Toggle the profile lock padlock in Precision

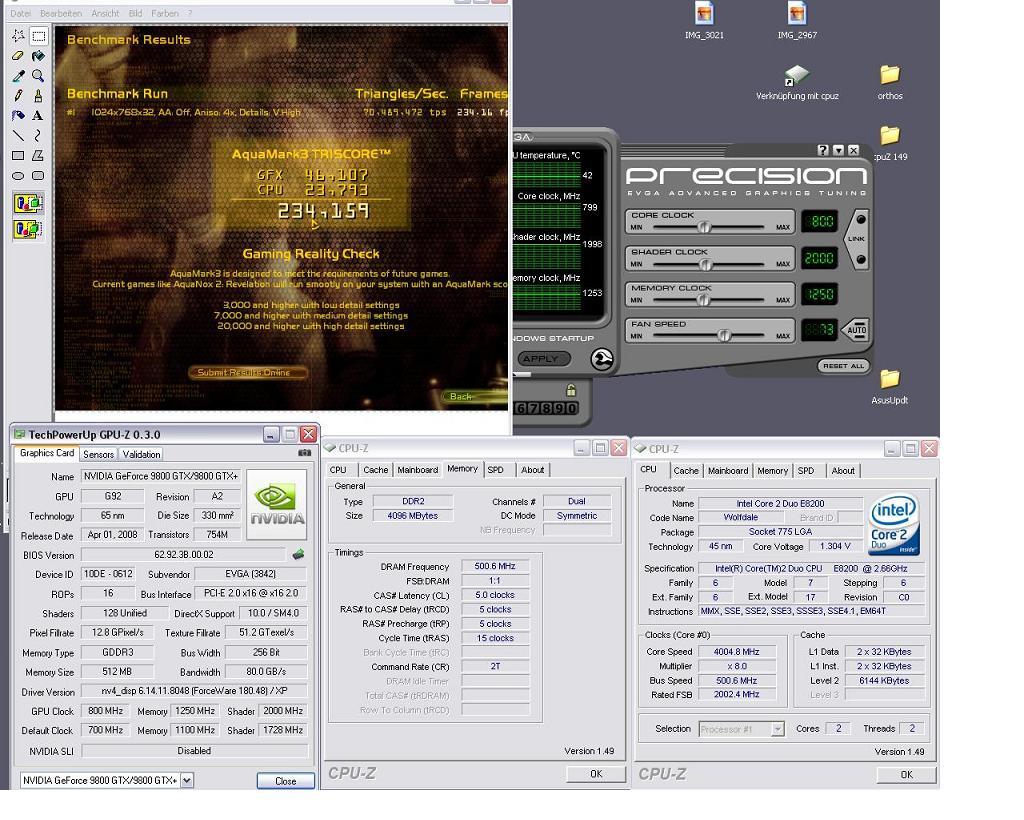[x=571, y=390]
